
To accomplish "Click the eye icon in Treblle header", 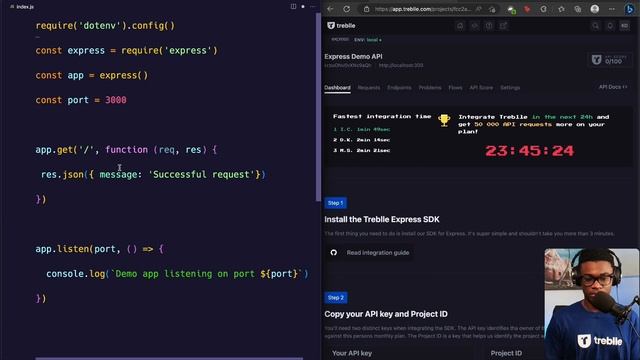I will point(475,26).
